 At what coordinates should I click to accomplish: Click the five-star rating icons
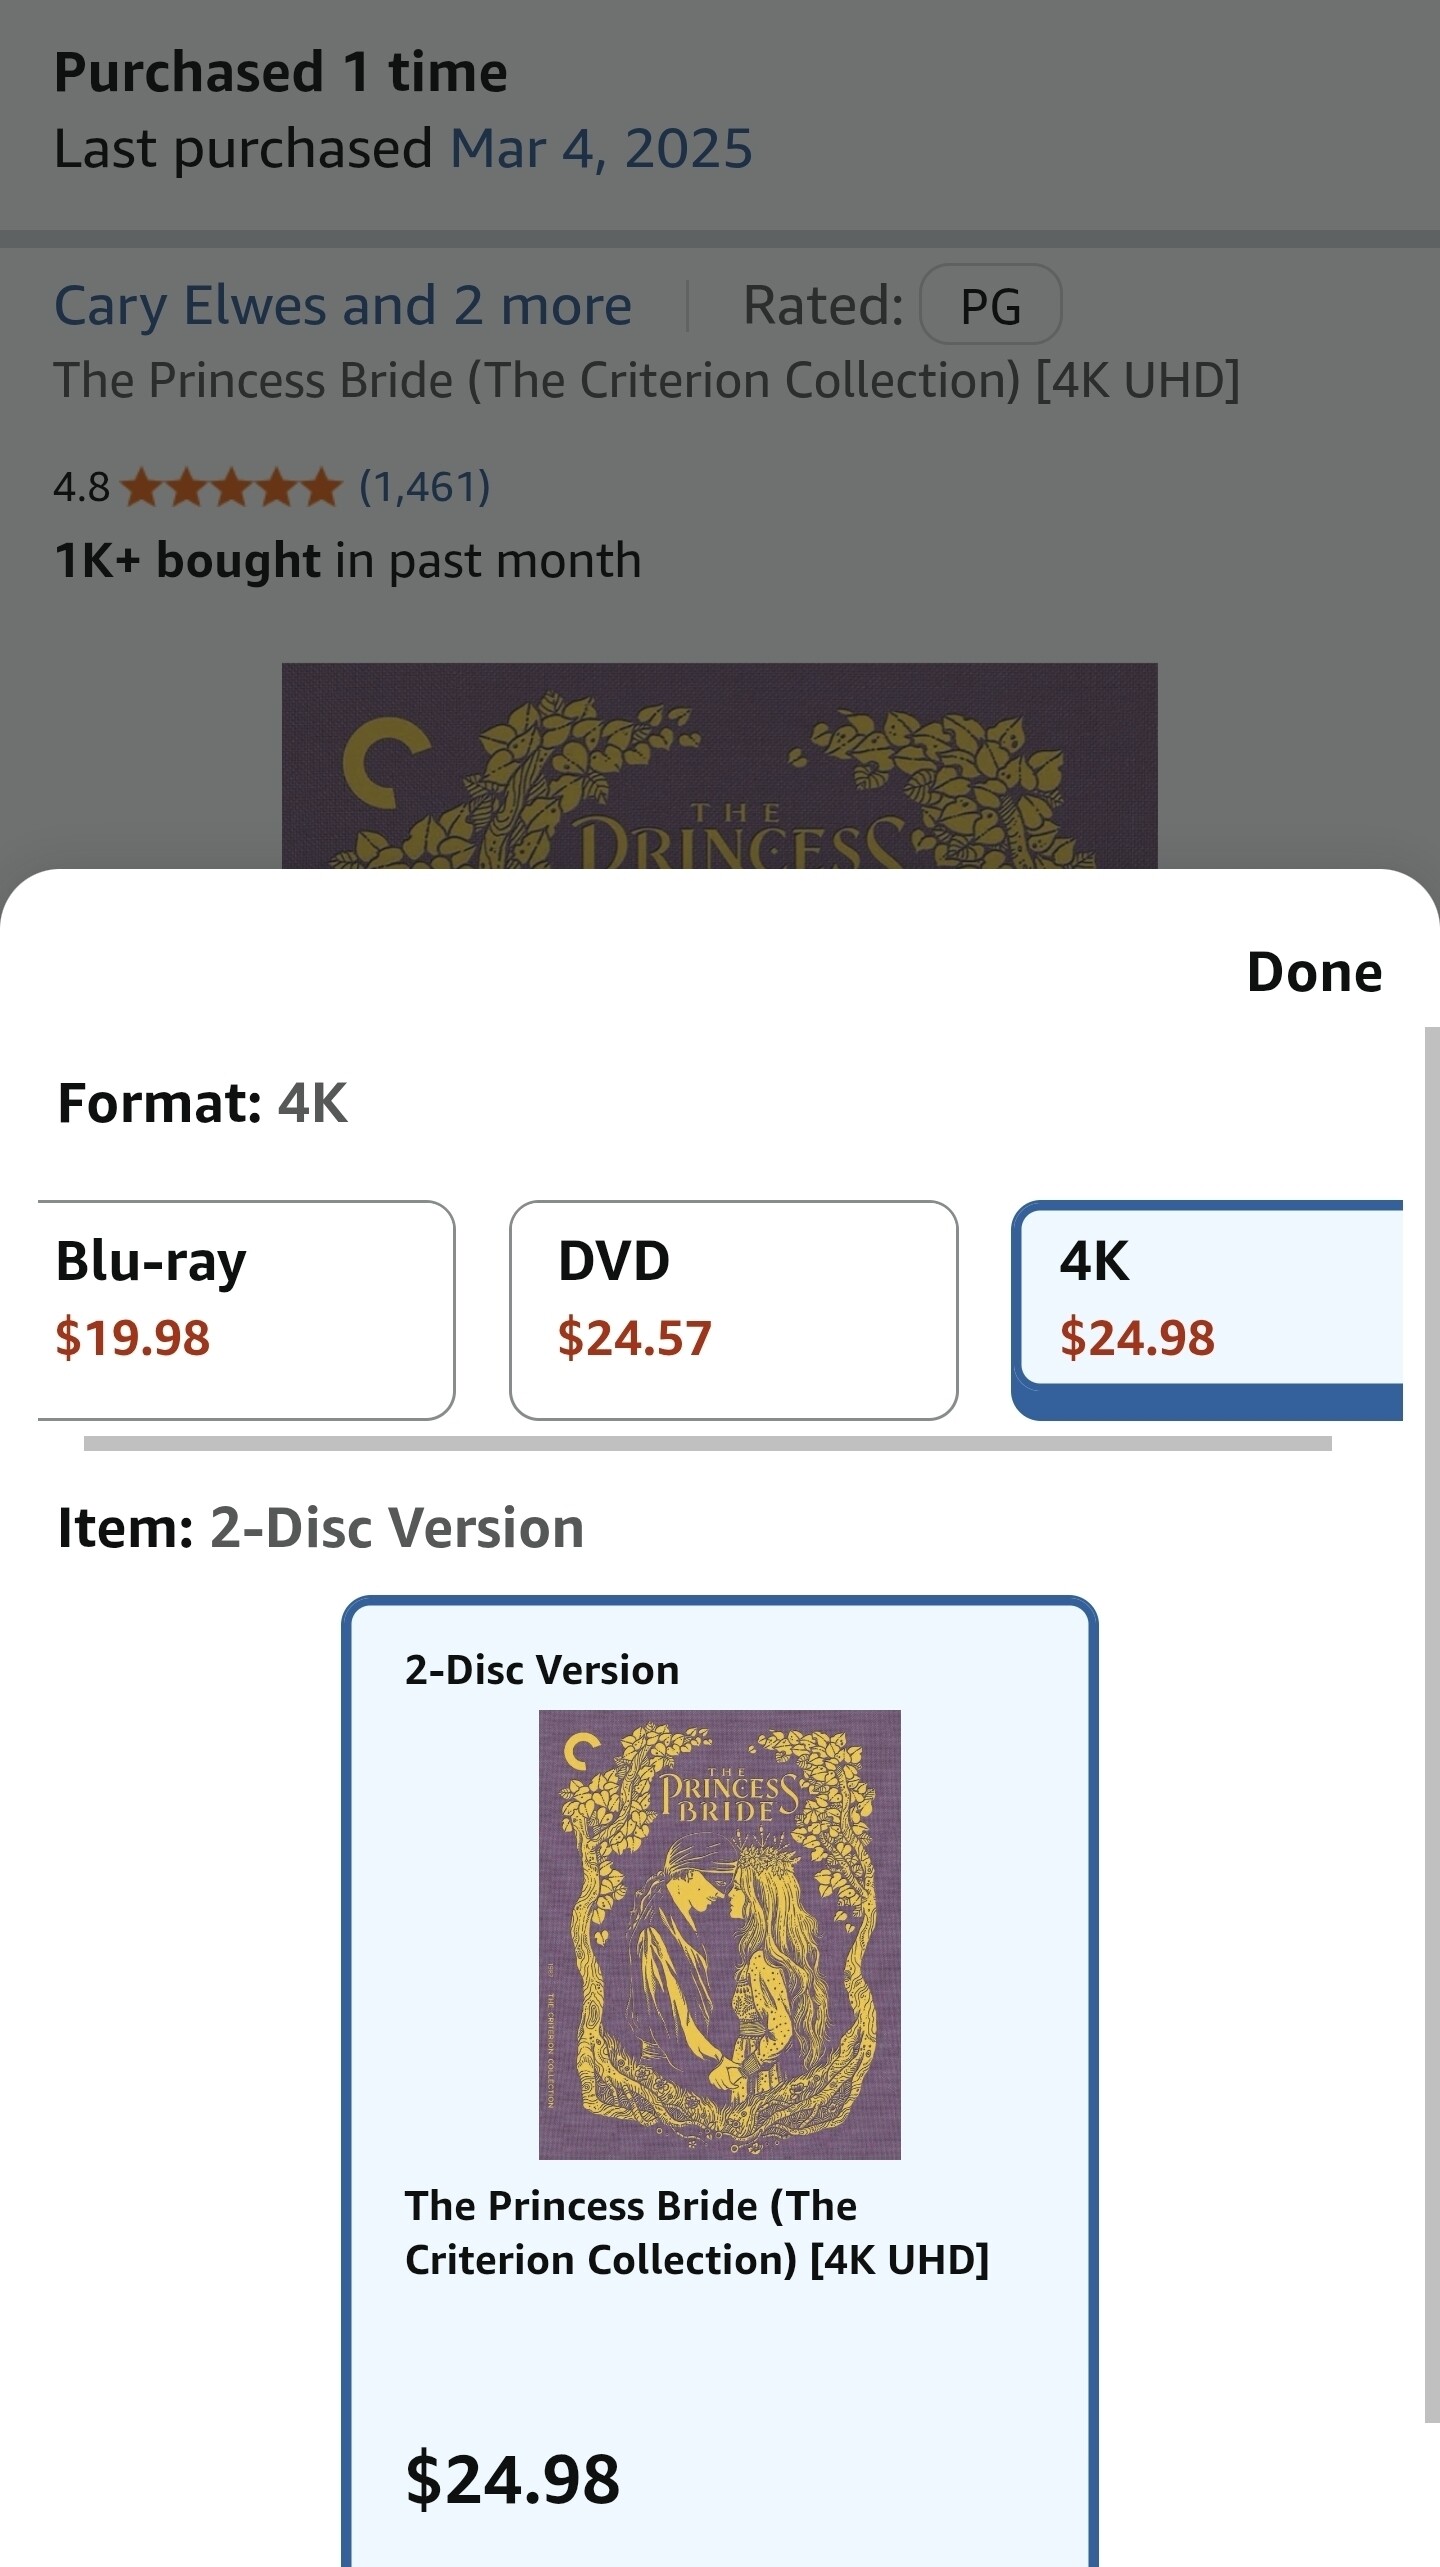[230, 488]
